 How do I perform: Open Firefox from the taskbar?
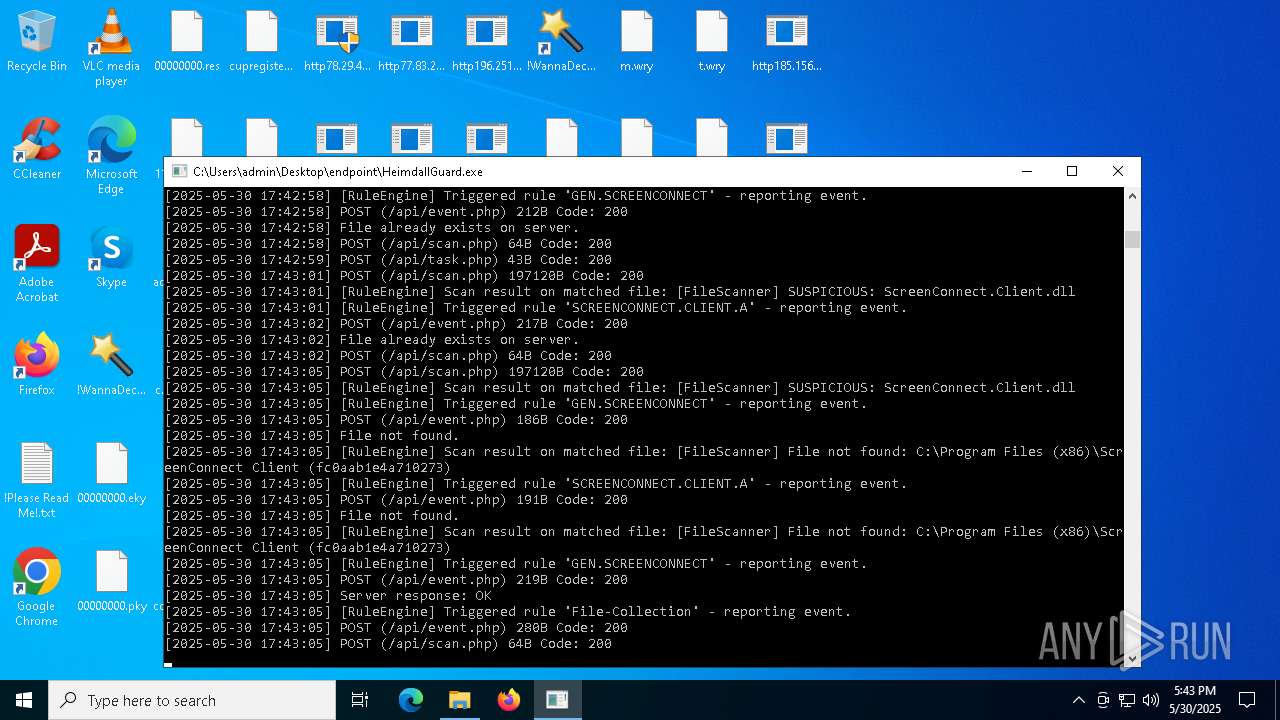[x=509, y=700]
